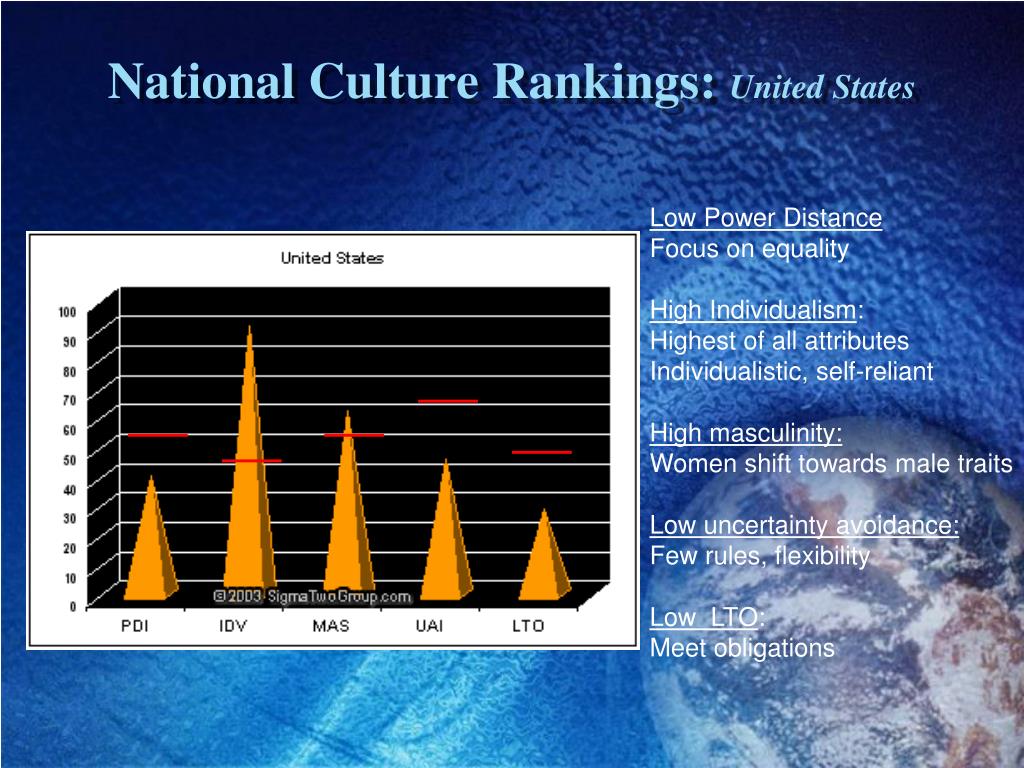Click 'Women shift towards male traits' text
Image resolution: width=1024 pixels, height=768 pixels.
coord(831,464)
